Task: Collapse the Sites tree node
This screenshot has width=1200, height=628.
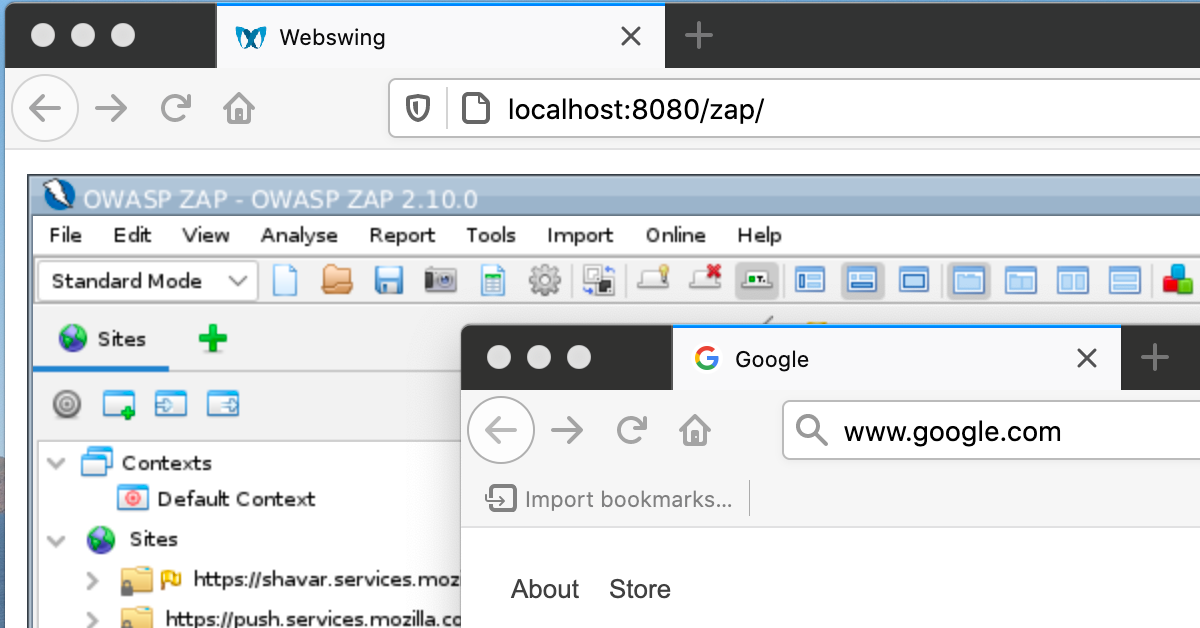Action: 58,540
